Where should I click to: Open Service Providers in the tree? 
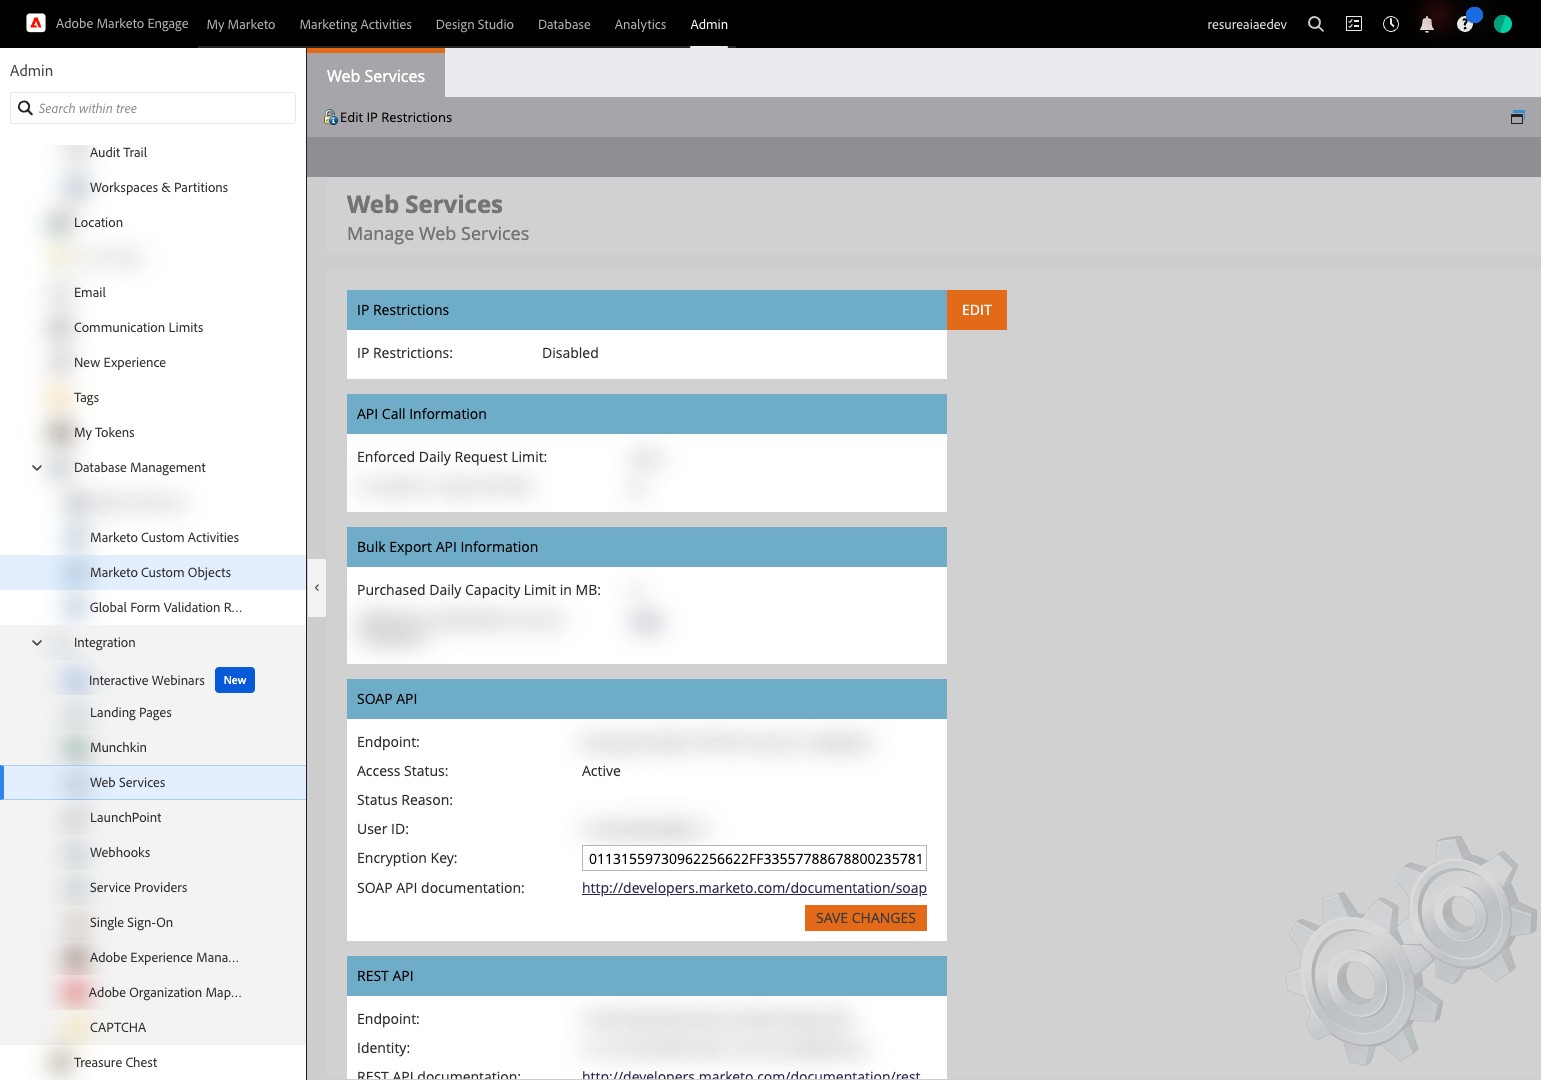click(x=139, y=888)
